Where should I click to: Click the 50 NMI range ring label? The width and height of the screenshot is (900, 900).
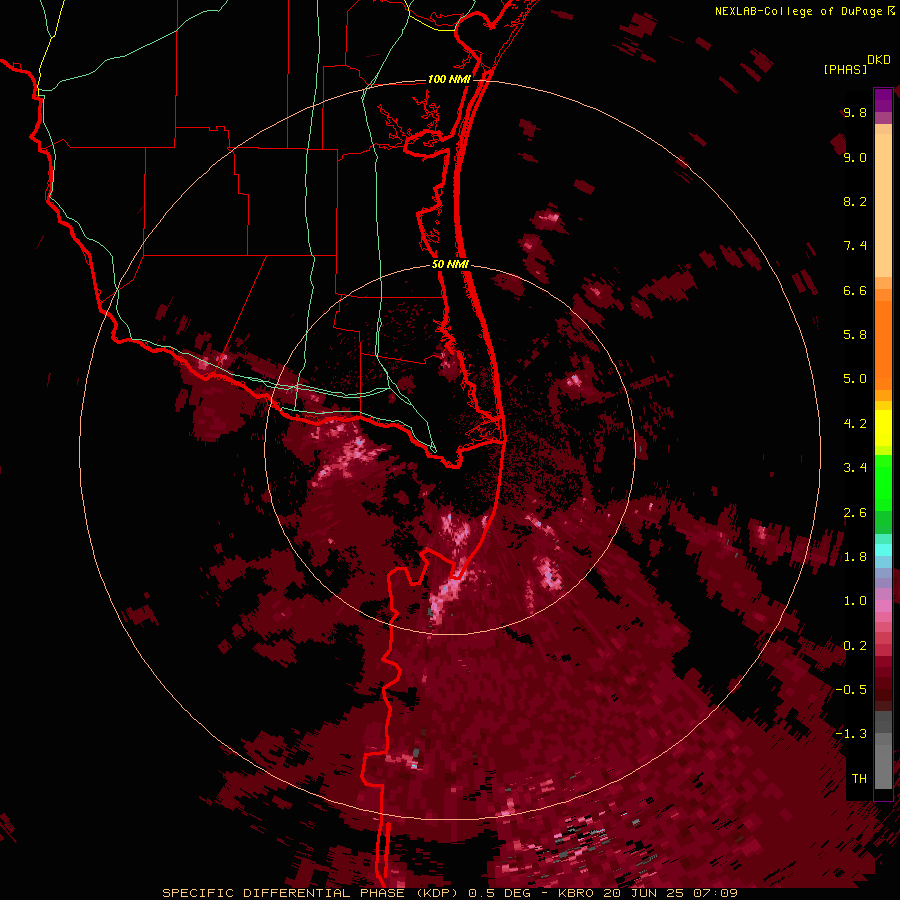click(x=450, y=264)
